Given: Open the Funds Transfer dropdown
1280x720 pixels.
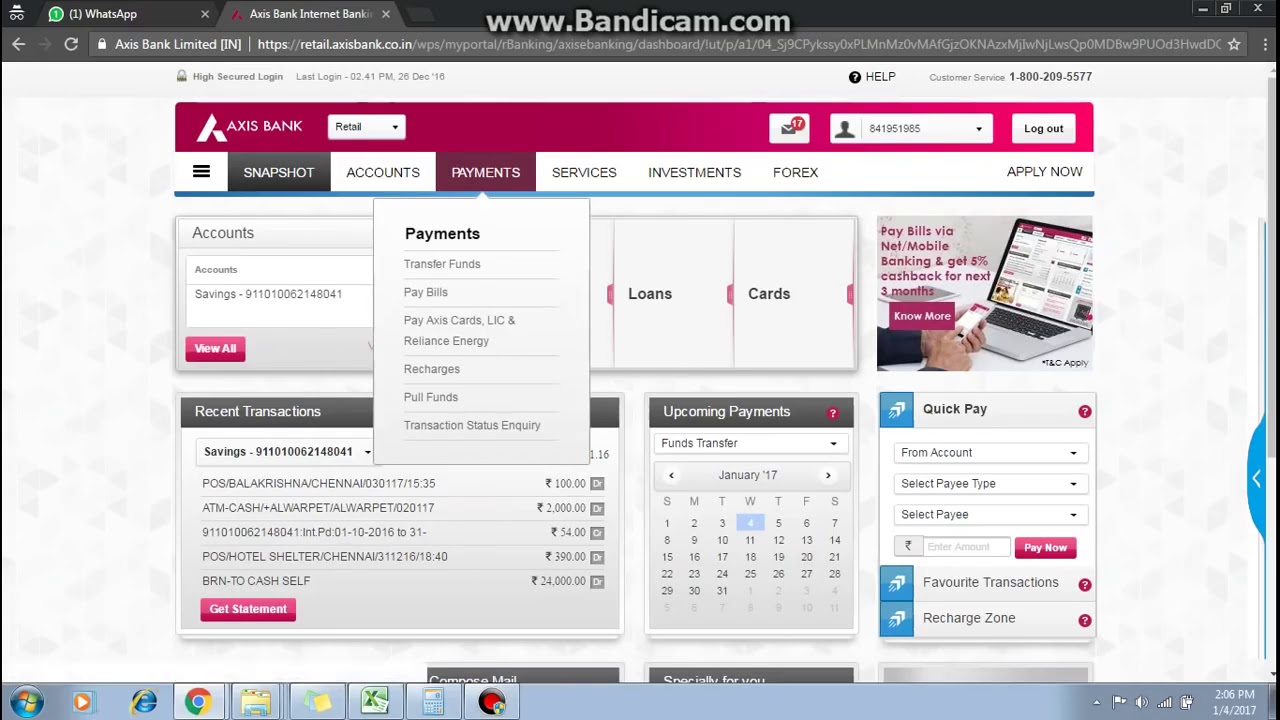Looking at the screenshot, I should pyautogui.click(x=749, y=443).
